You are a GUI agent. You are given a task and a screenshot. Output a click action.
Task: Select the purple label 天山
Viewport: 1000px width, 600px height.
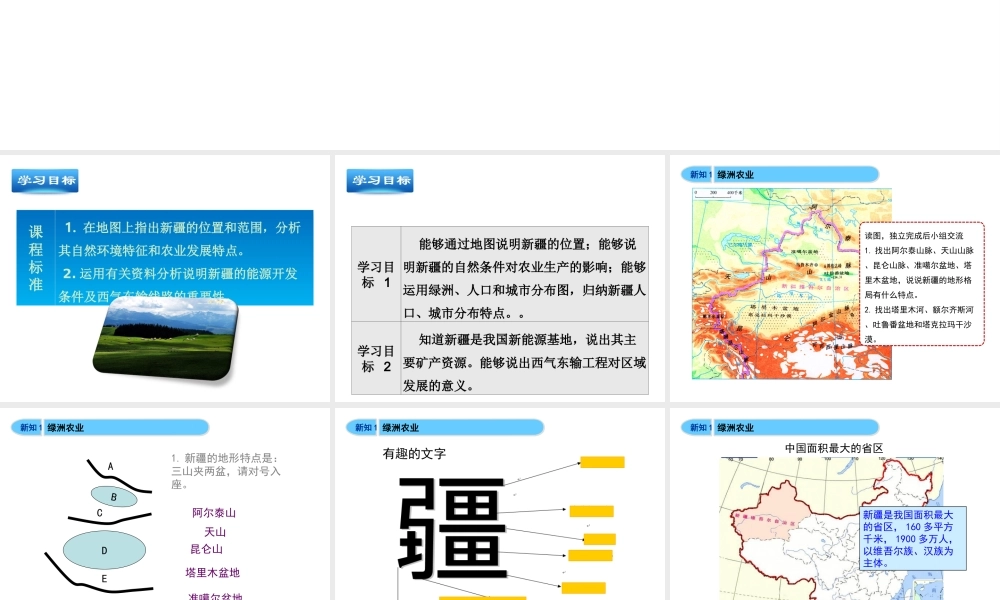coord(215,532)
